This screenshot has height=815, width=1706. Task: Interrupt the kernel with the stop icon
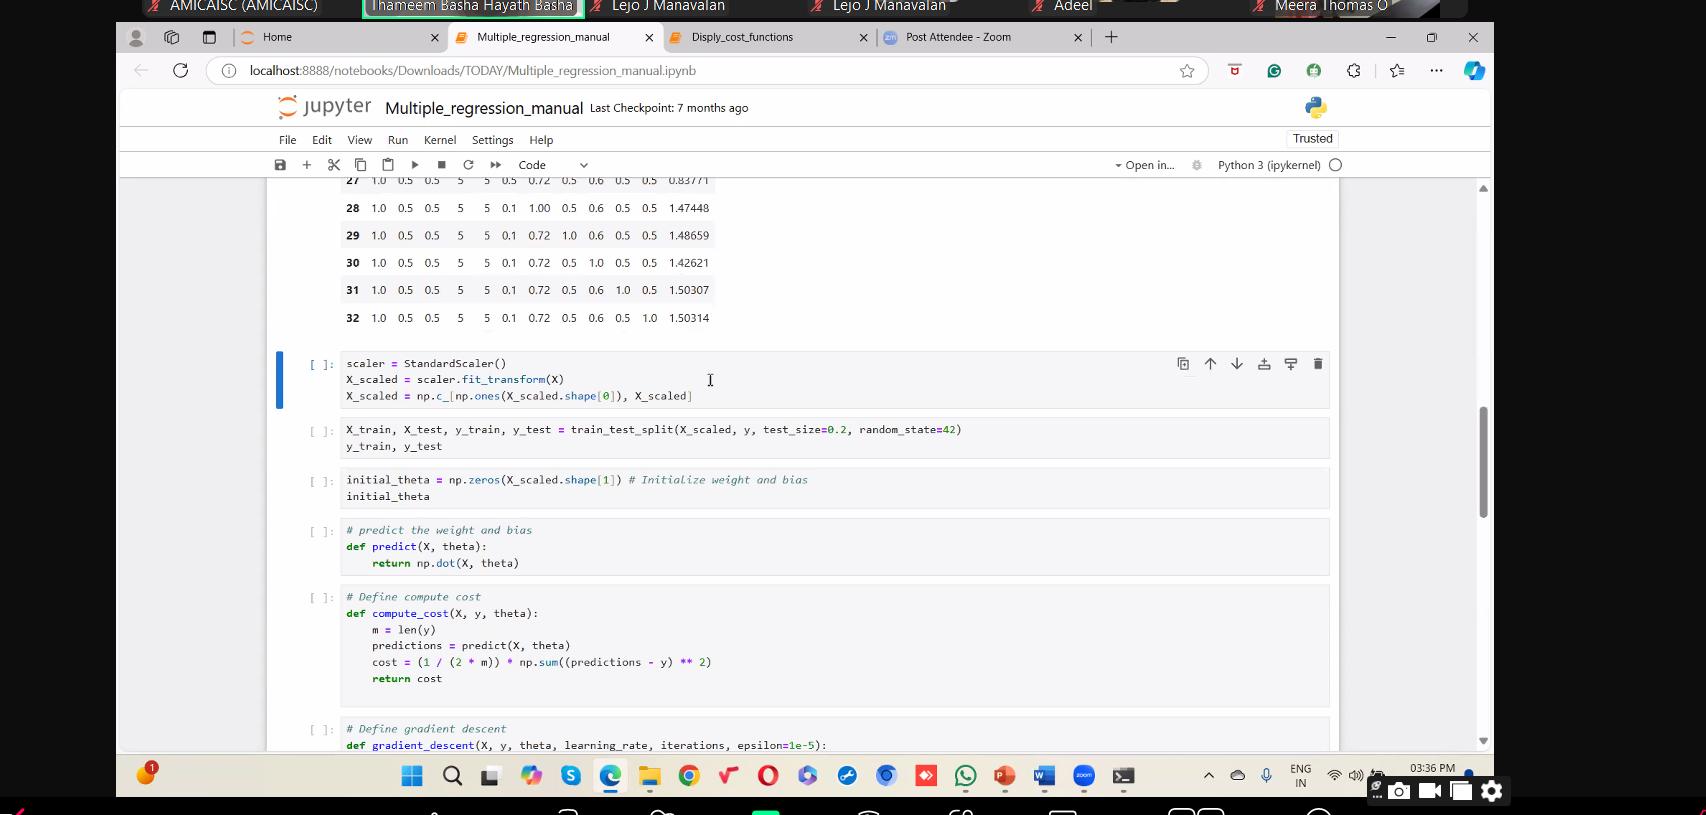[441, 165]
